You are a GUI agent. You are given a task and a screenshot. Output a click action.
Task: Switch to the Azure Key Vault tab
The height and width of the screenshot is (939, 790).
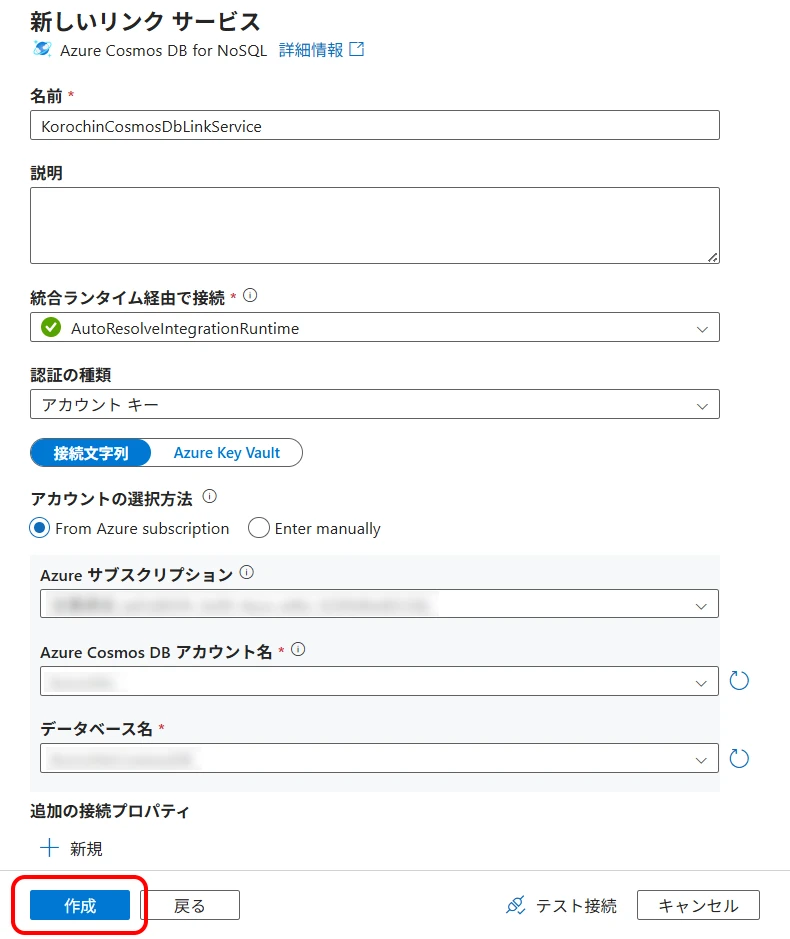pos(227,453)
